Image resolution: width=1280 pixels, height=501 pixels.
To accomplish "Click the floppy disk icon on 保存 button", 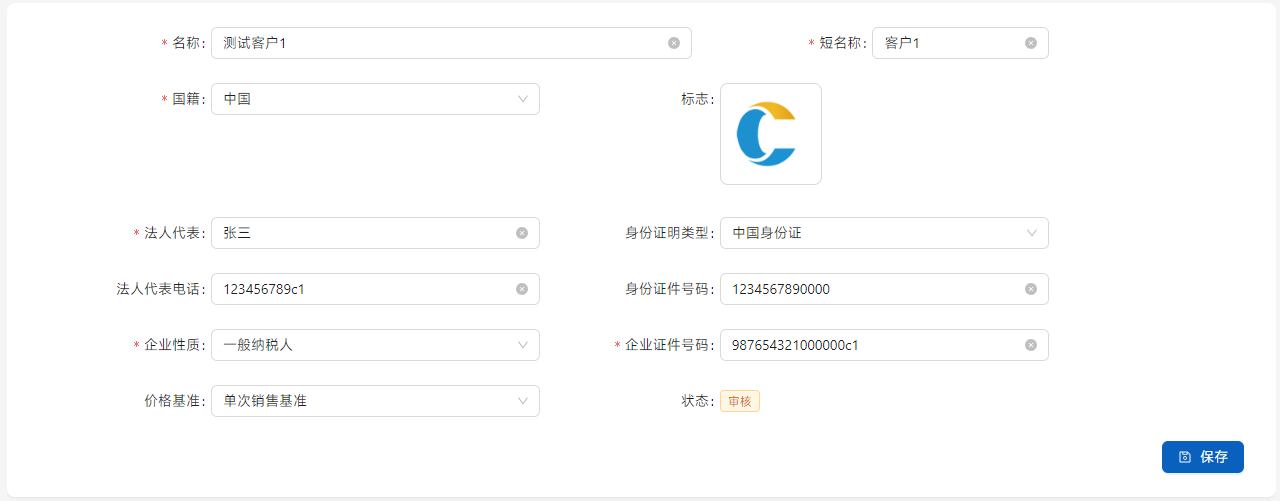I will [1185, 457].
